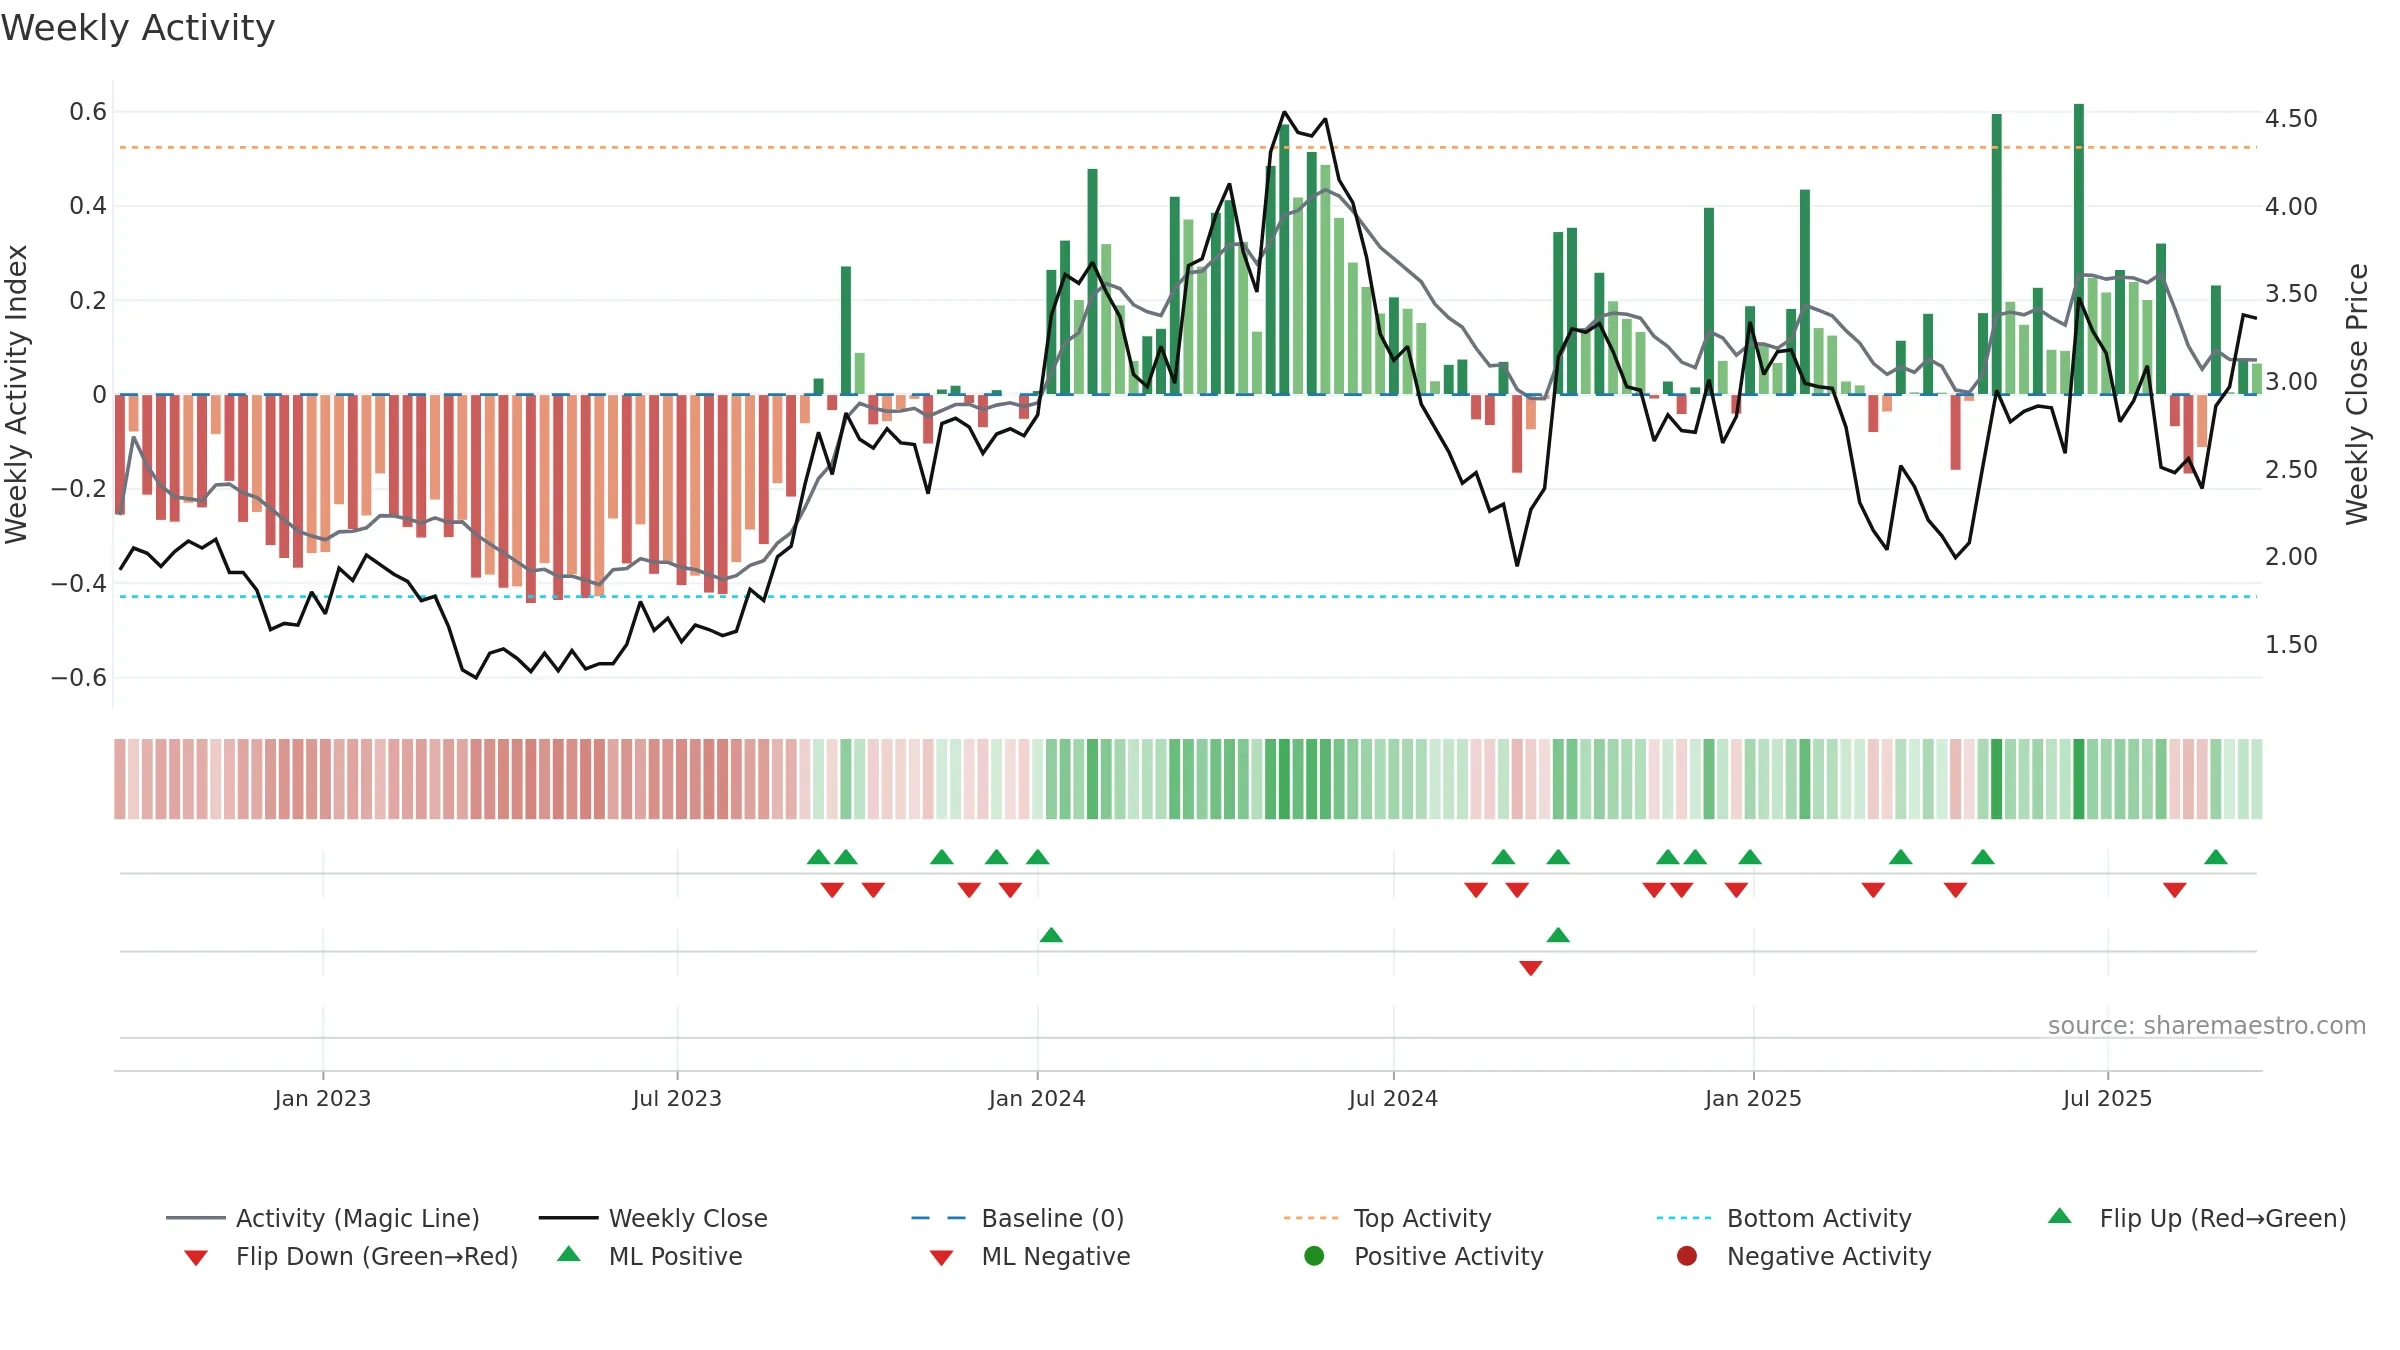Toggle the Top Activity legend entry
This screenshot has height=1350, width=2400.
[1387, 1218]
